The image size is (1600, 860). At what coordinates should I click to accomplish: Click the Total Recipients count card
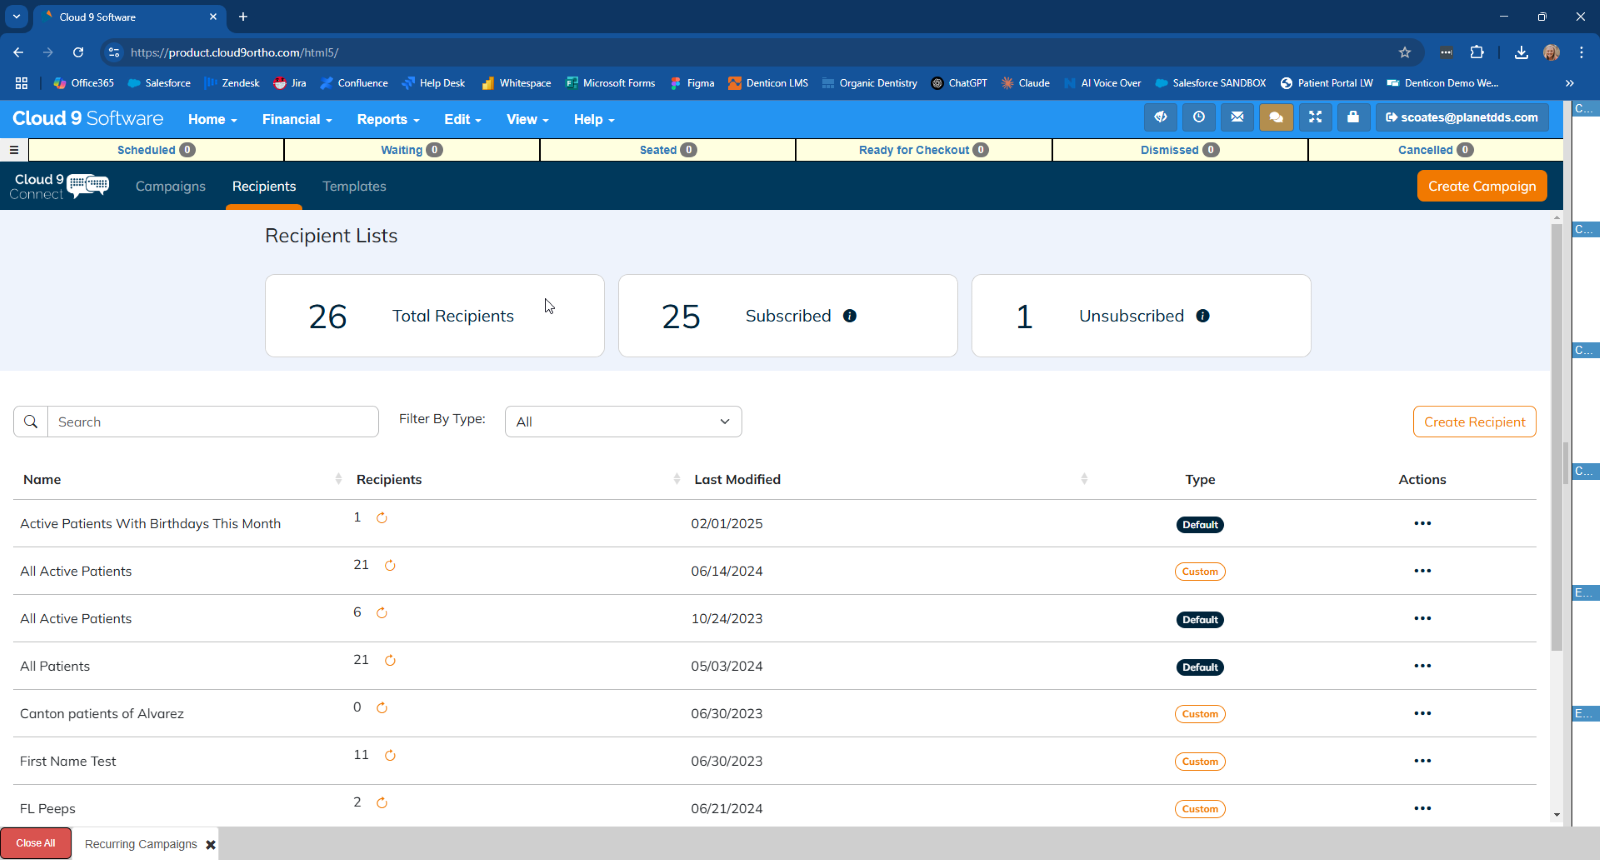tap(435, 316)
